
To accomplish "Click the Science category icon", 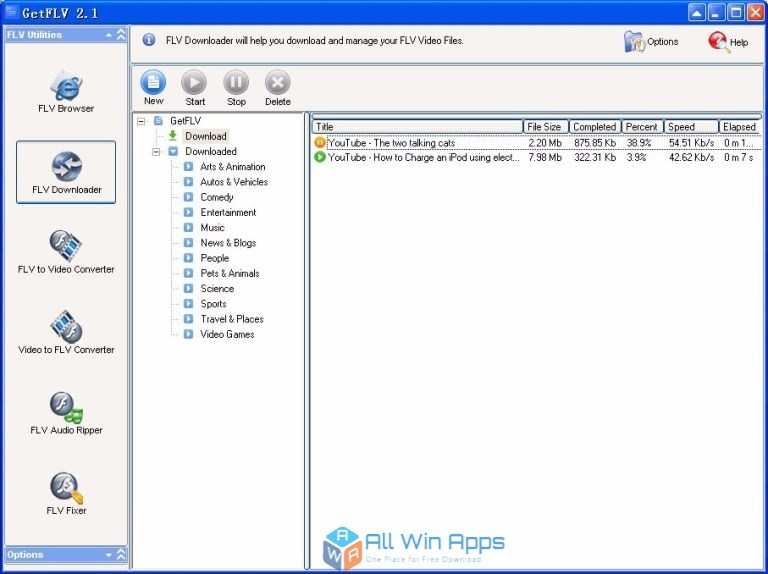I will [188, 288].
